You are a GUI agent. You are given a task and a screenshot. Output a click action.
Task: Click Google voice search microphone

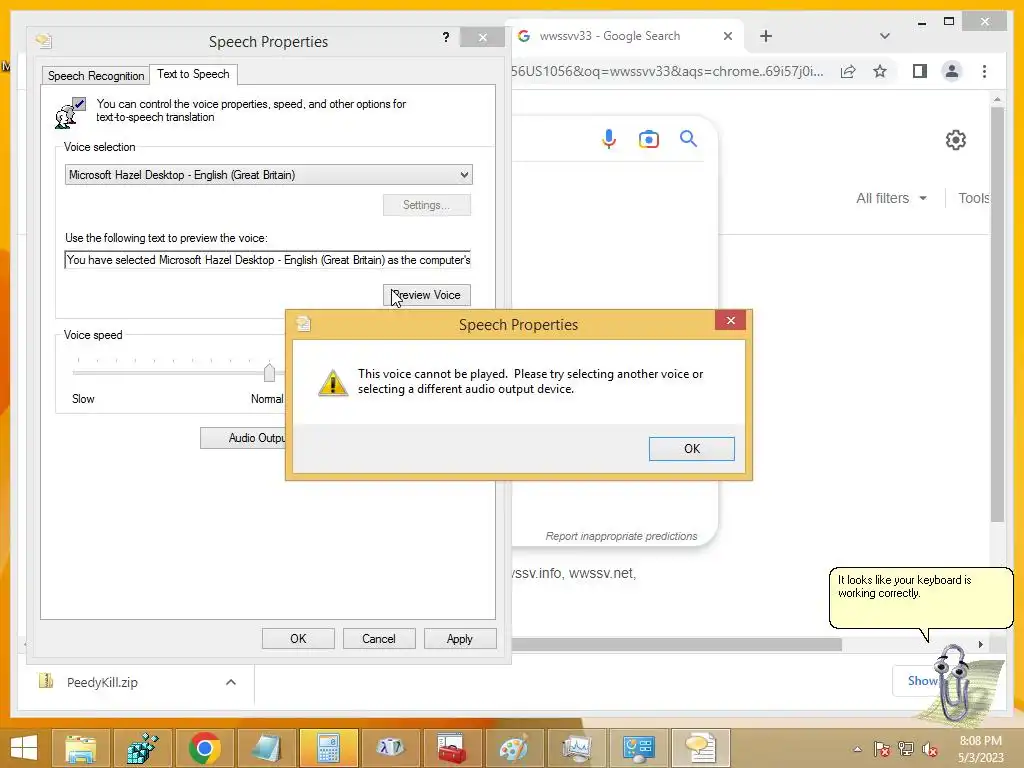(x=609, y=139)
